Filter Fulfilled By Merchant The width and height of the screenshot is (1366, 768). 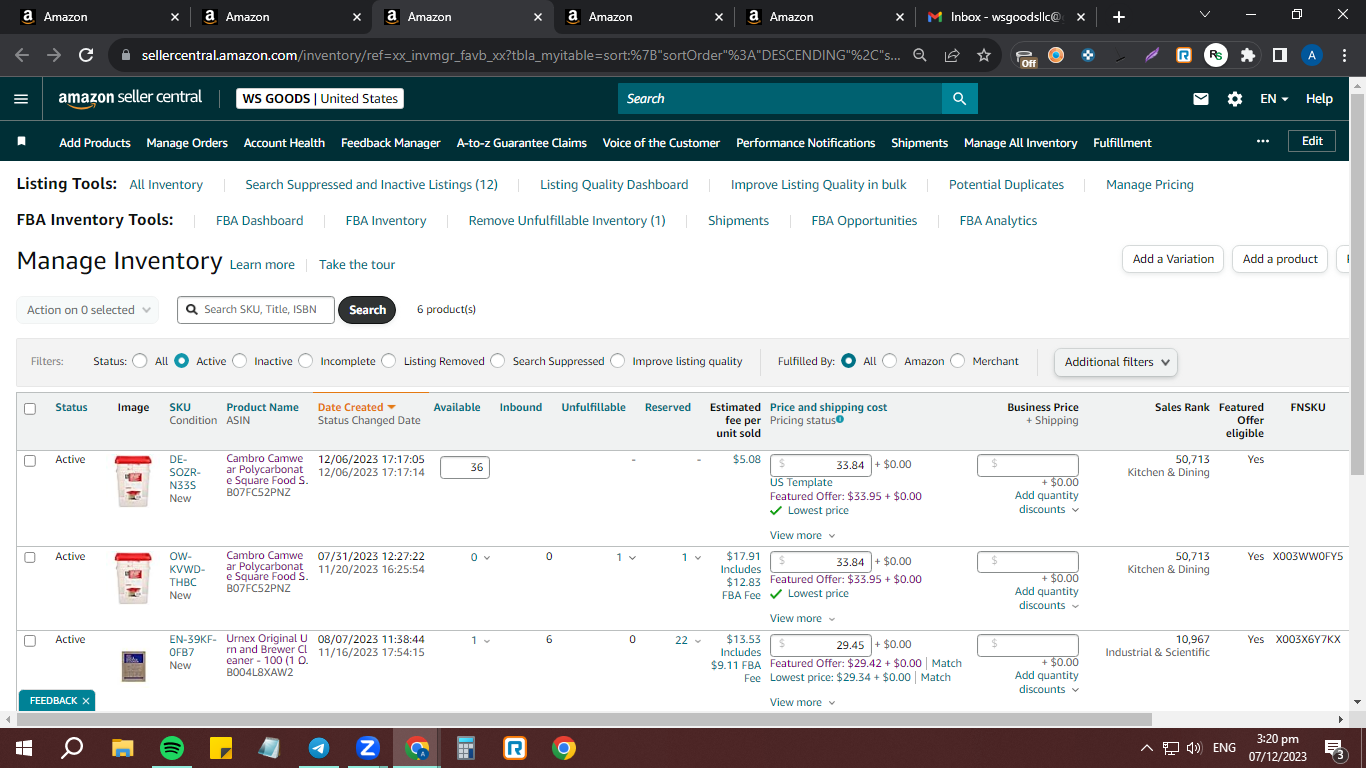(958, 361)
